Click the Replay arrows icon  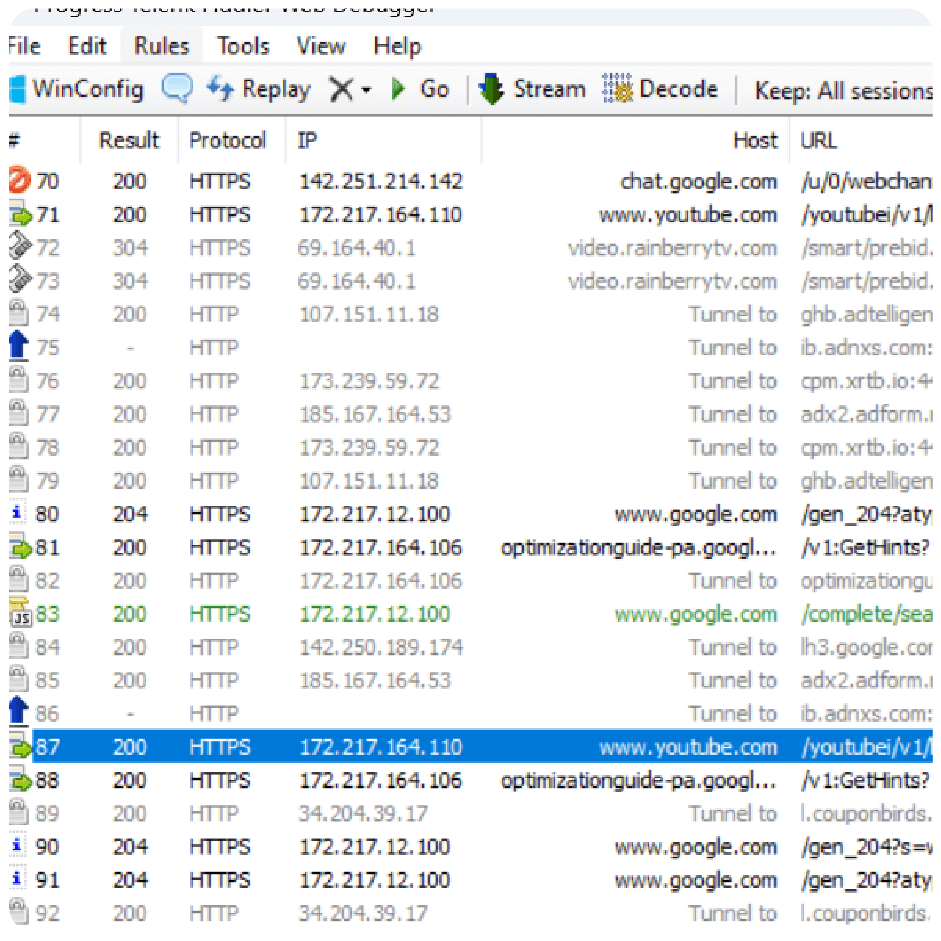pyautogui.click(x=219, y=90)
